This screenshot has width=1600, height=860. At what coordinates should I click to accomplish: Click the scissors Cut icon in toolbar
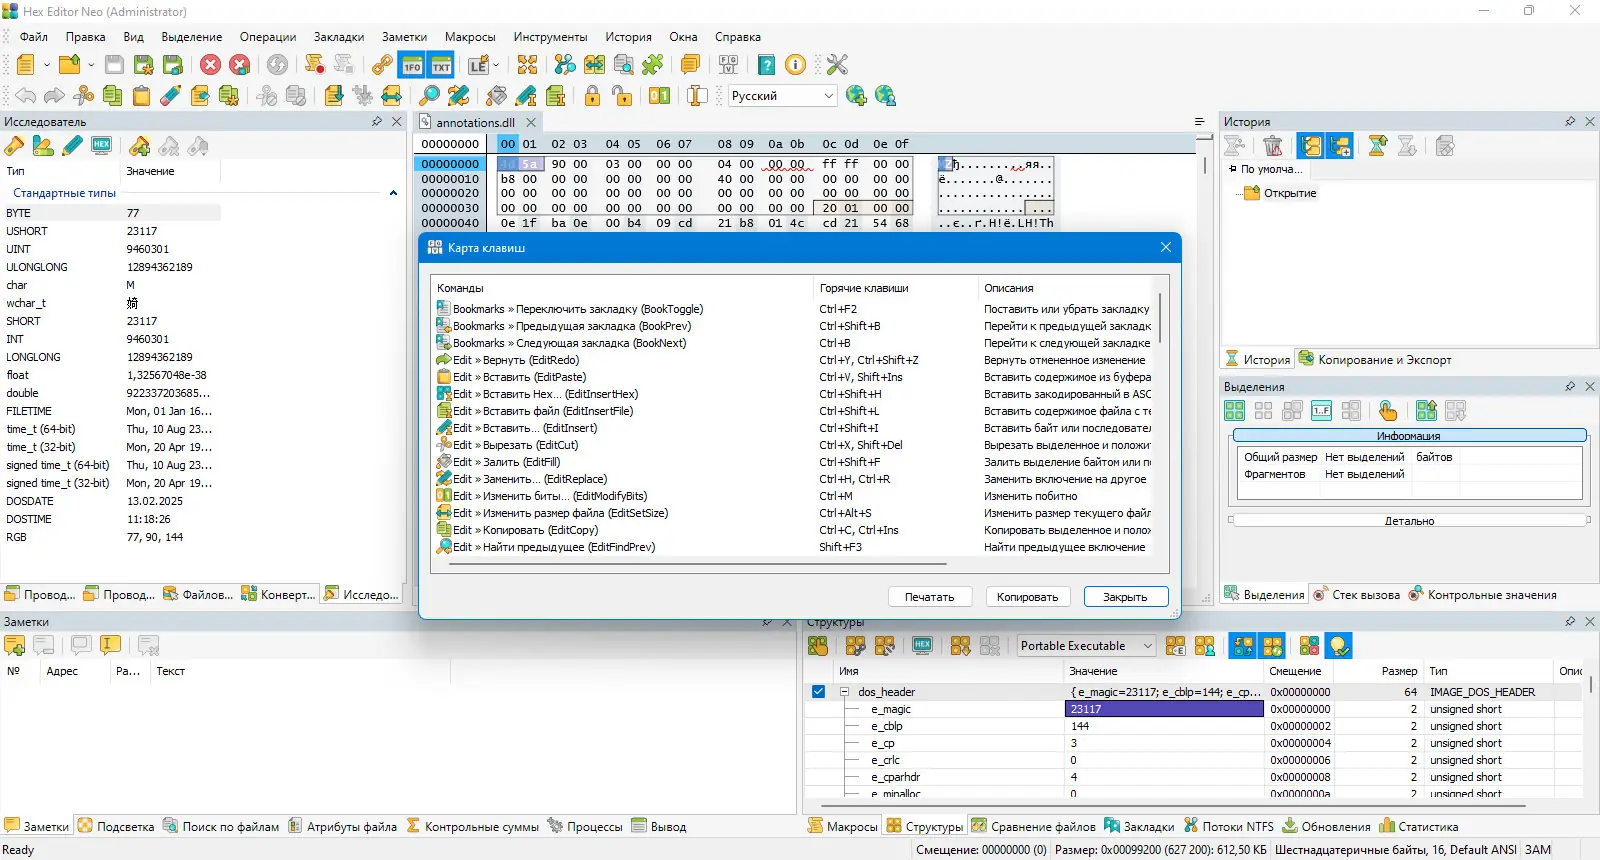coord(84,96)
